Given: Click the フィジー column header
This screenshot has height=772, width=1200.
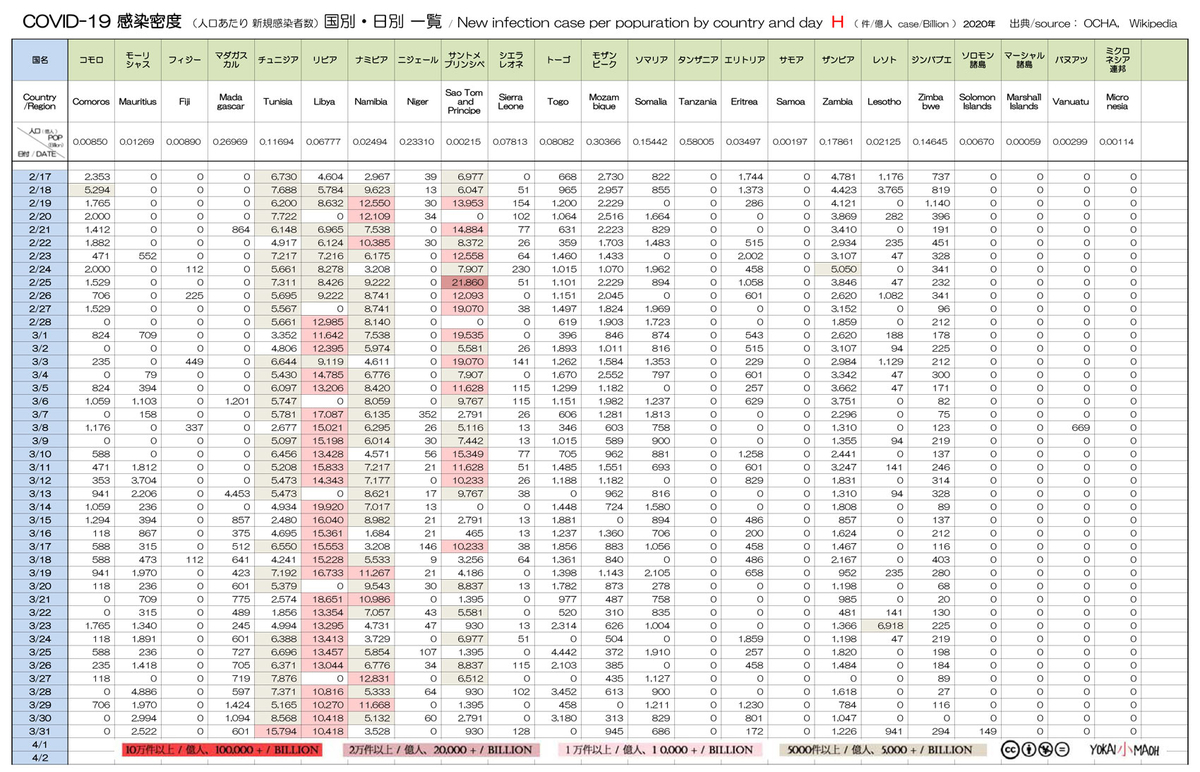Looking at the screenshot, I should [186, 61].
